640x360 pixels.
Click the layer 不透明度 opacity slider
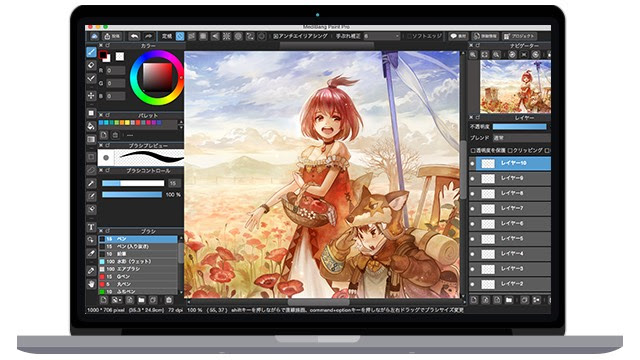coord(520,127)
